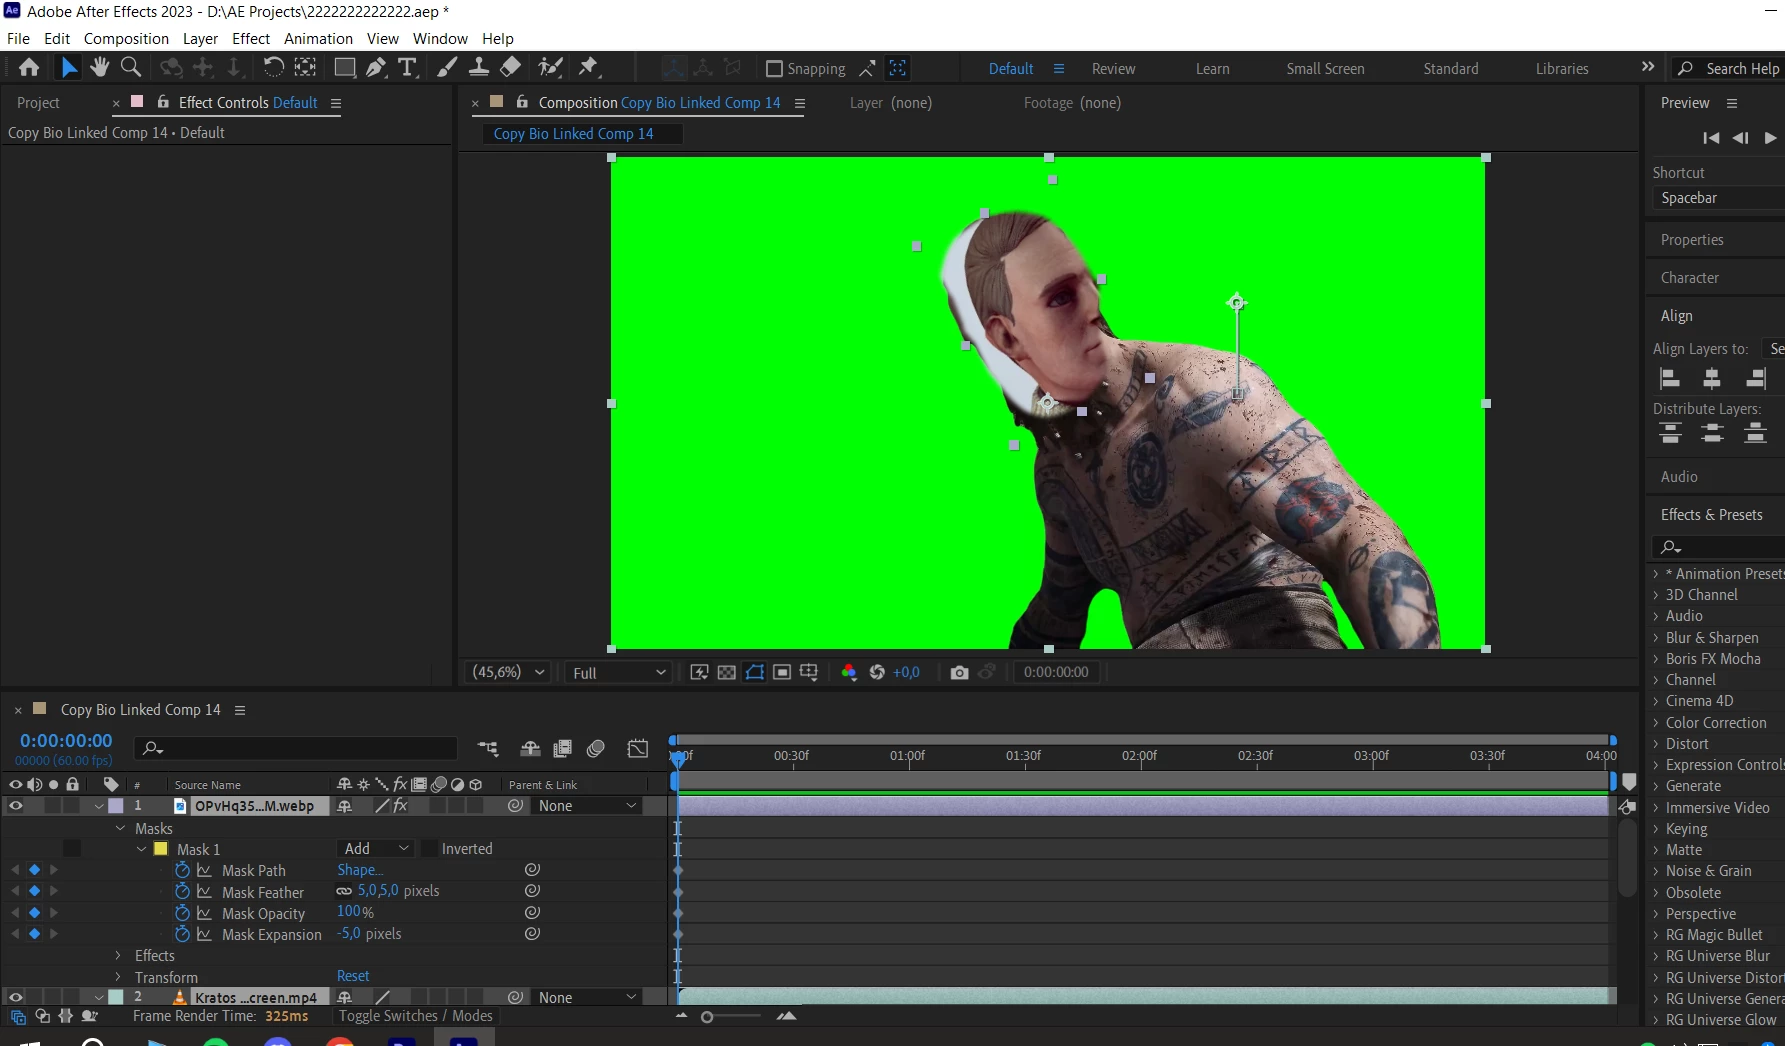Collapse the Masks group
Image resolution: width=1785 pixels, height=1046 pixels.
click(x=120, y=828)
